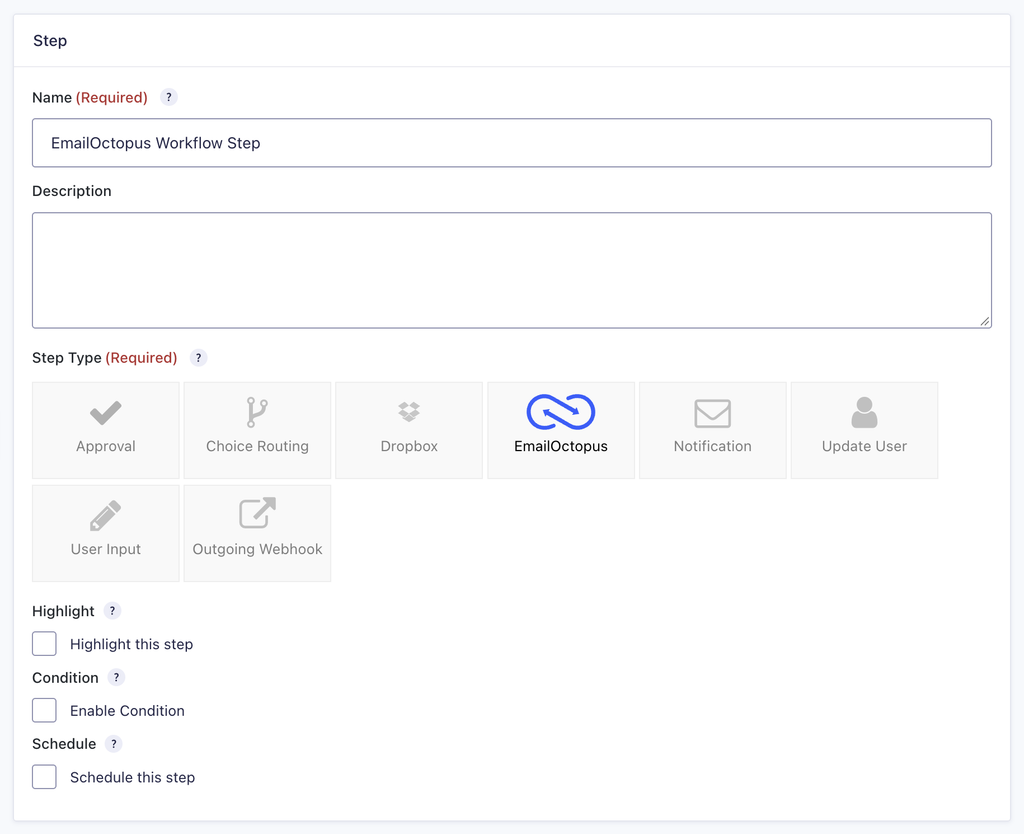Enable the Highlight this step checkbox

point(44,644)
